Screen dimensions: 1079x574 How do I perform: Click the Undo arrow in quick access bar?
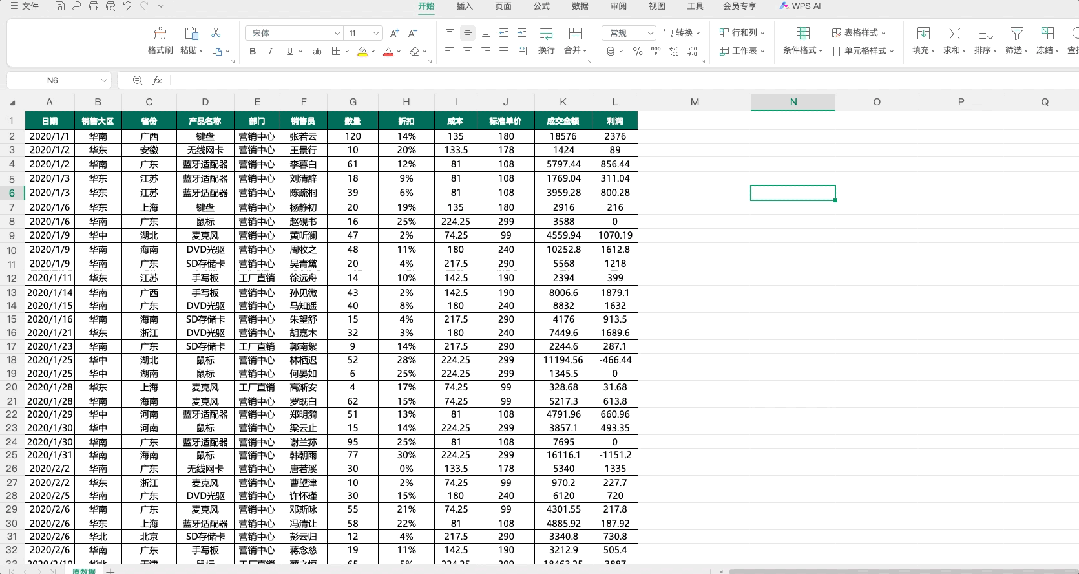[127, 6]
